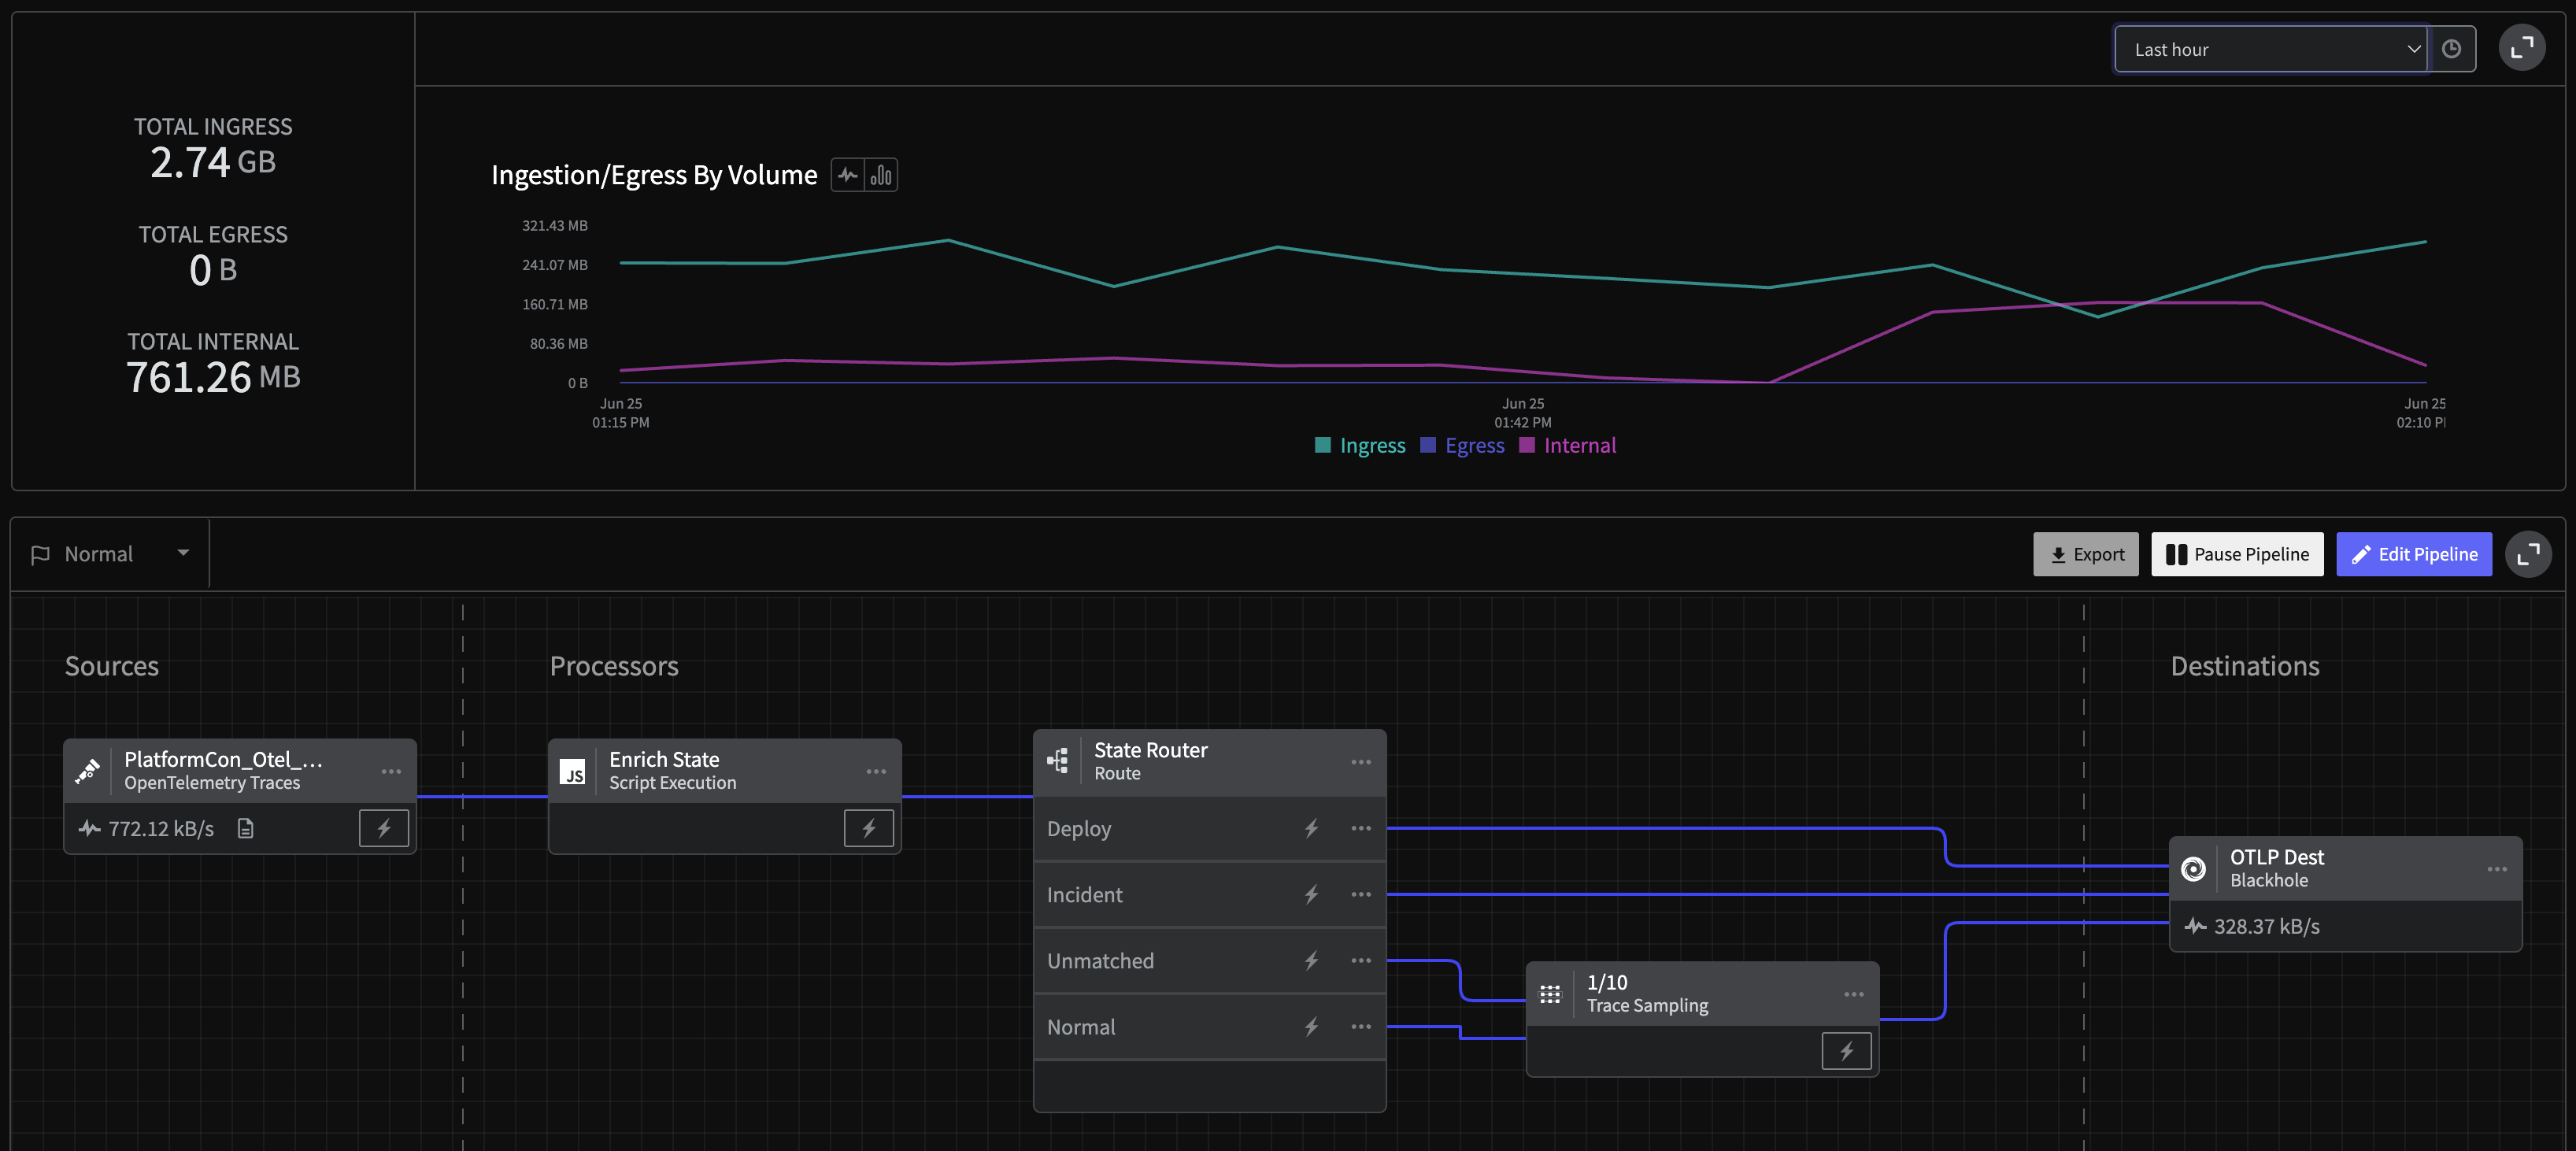Switch chart to line graph view
Screen dimensions: 2576x1151
pos(848,175)
